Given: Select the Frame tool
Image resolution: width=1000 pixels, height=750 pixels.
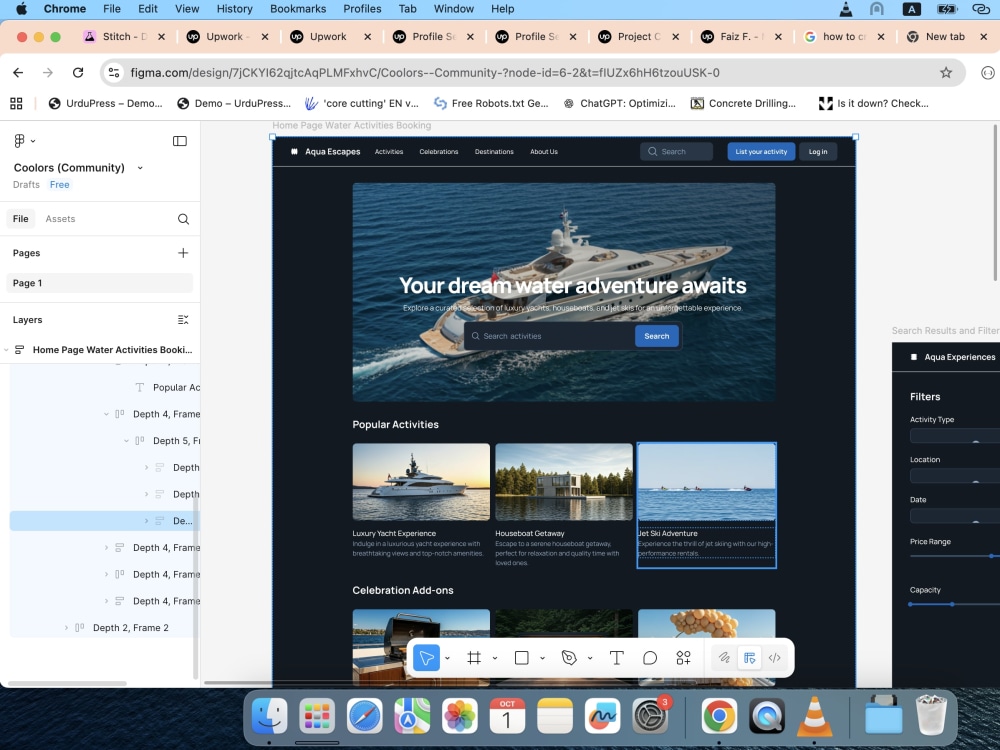Looking at the screenshot, I should [474, 658].
